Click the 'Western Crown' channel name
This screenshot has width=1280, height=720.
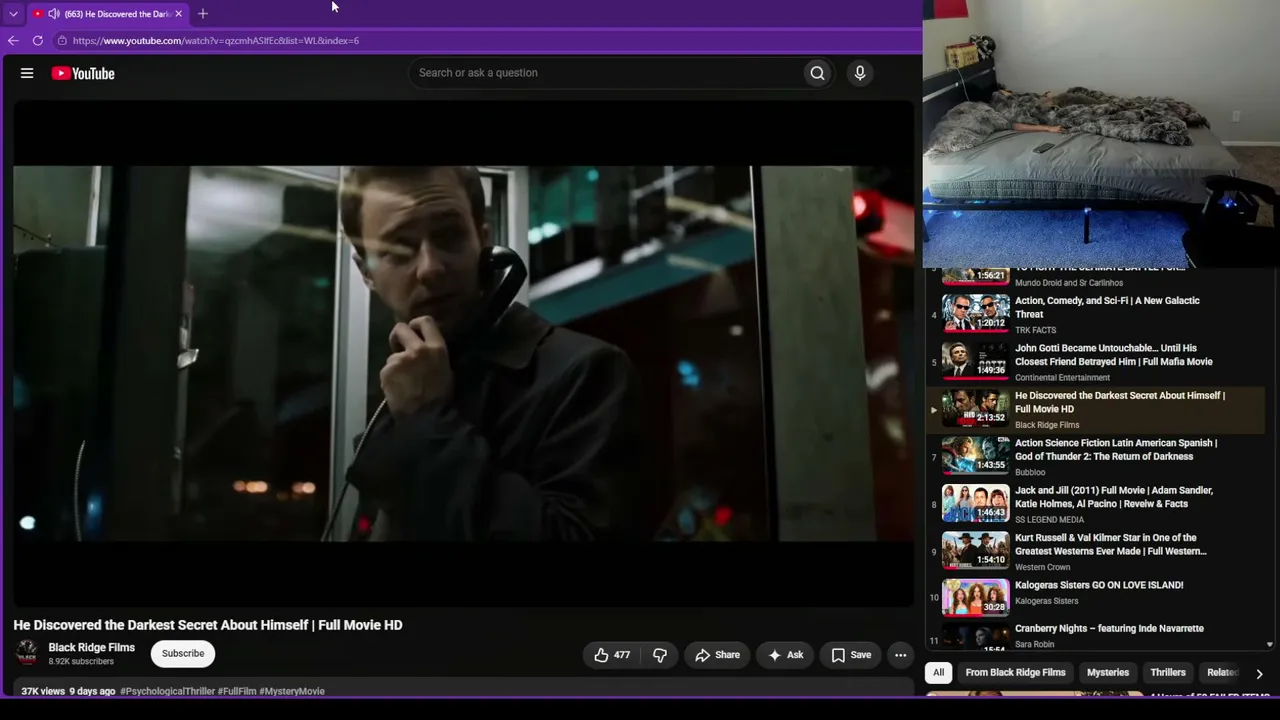pos(1042,567)
